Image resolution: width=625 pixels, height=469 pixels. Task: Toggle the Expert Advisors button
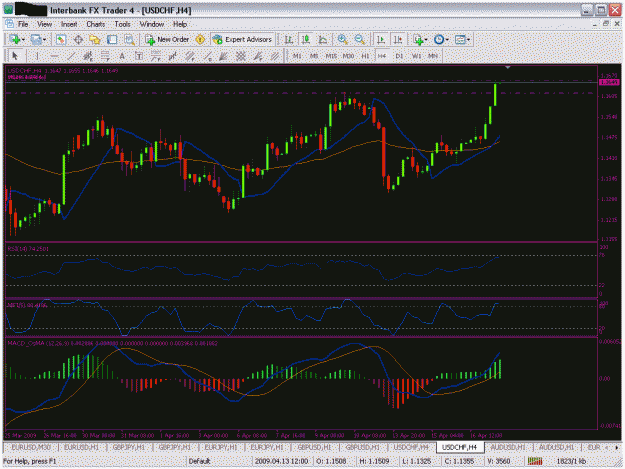click(242, 39)
